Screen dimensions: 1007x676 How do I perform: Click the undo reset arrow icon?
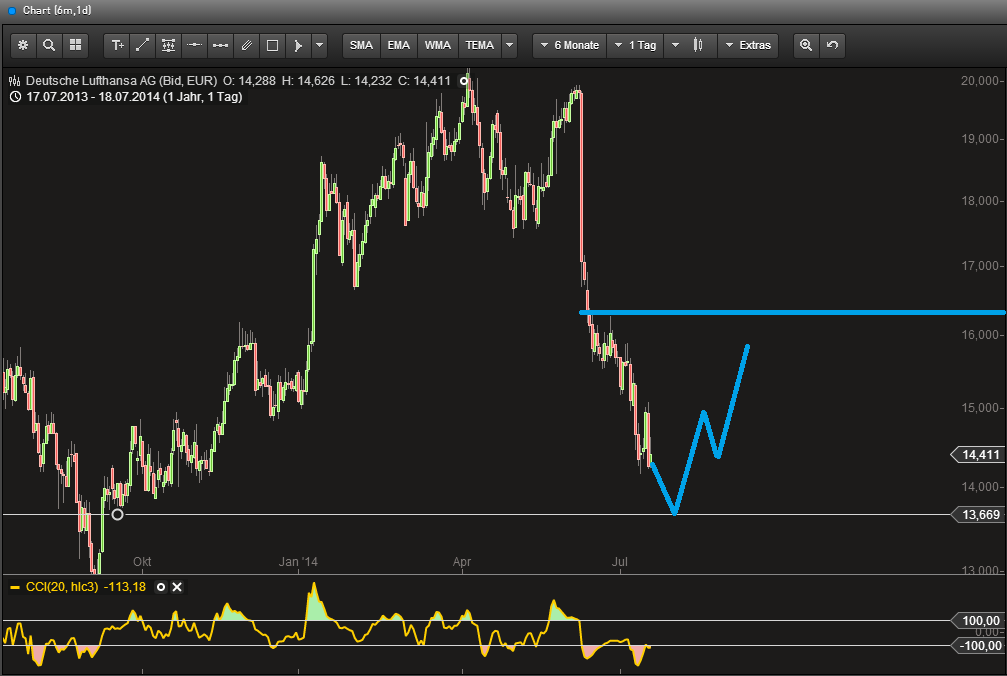pos(832,46)
